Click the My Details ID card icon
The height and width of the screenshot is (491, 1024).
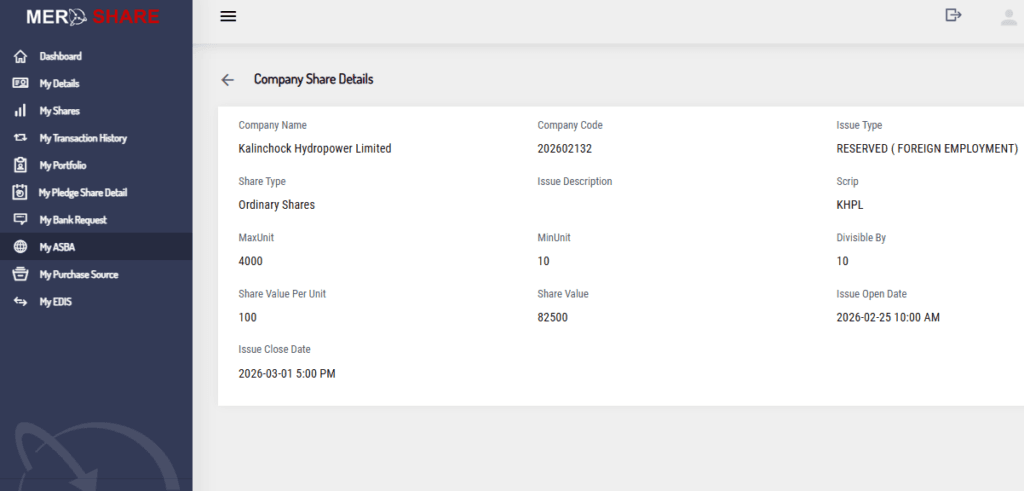20,83
